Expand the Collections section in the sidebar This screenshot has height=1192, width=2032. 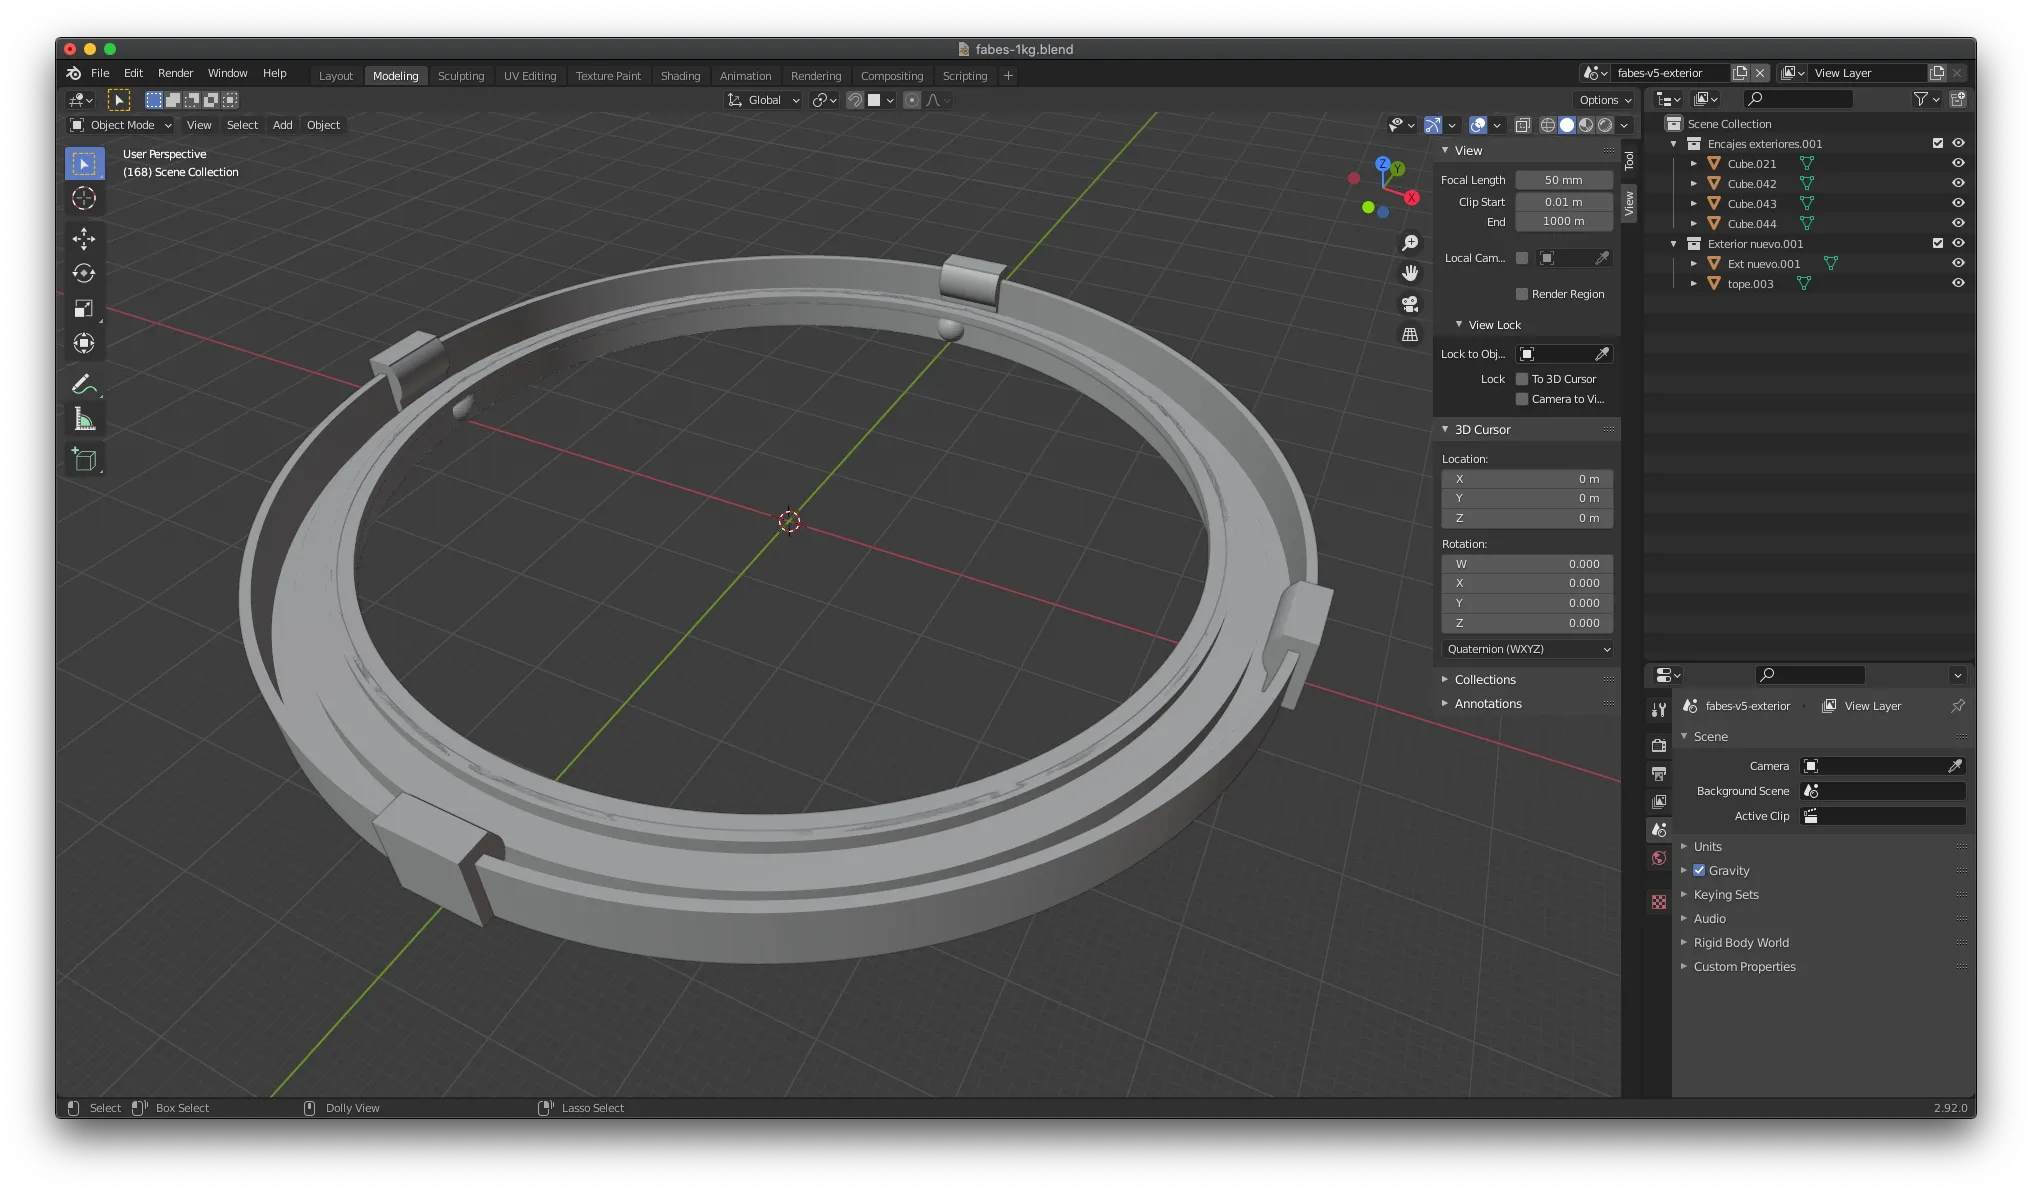click(1485, 679)
